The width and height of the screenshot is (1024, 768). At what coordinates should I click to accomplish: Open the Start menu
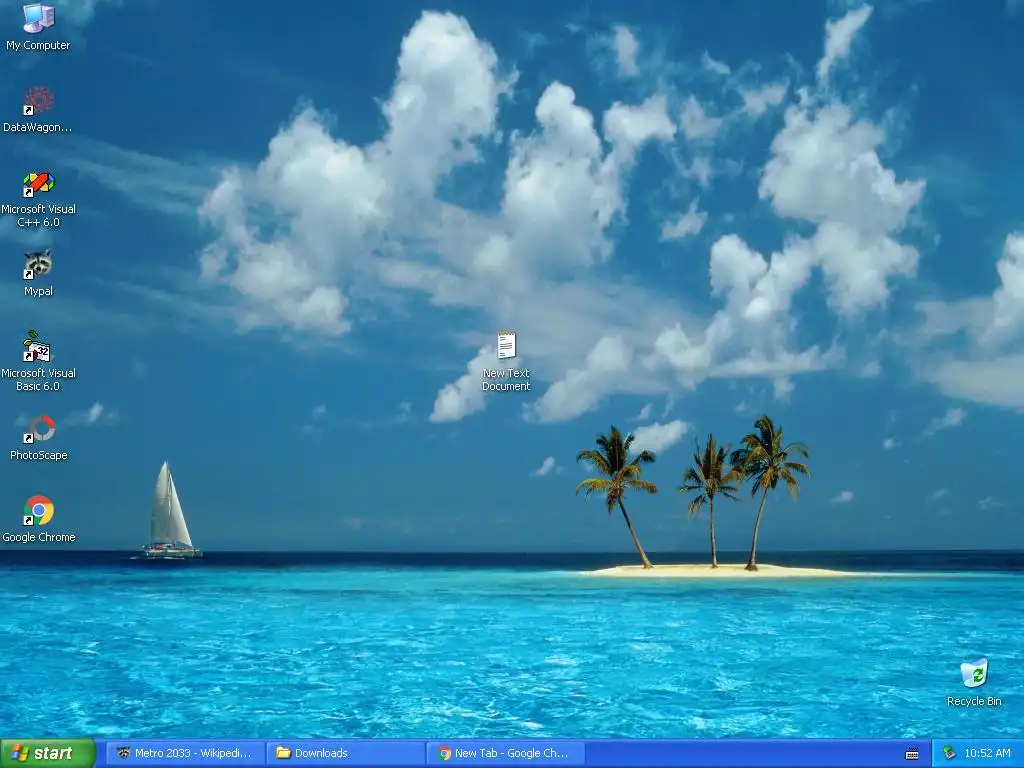coord(48,753)
